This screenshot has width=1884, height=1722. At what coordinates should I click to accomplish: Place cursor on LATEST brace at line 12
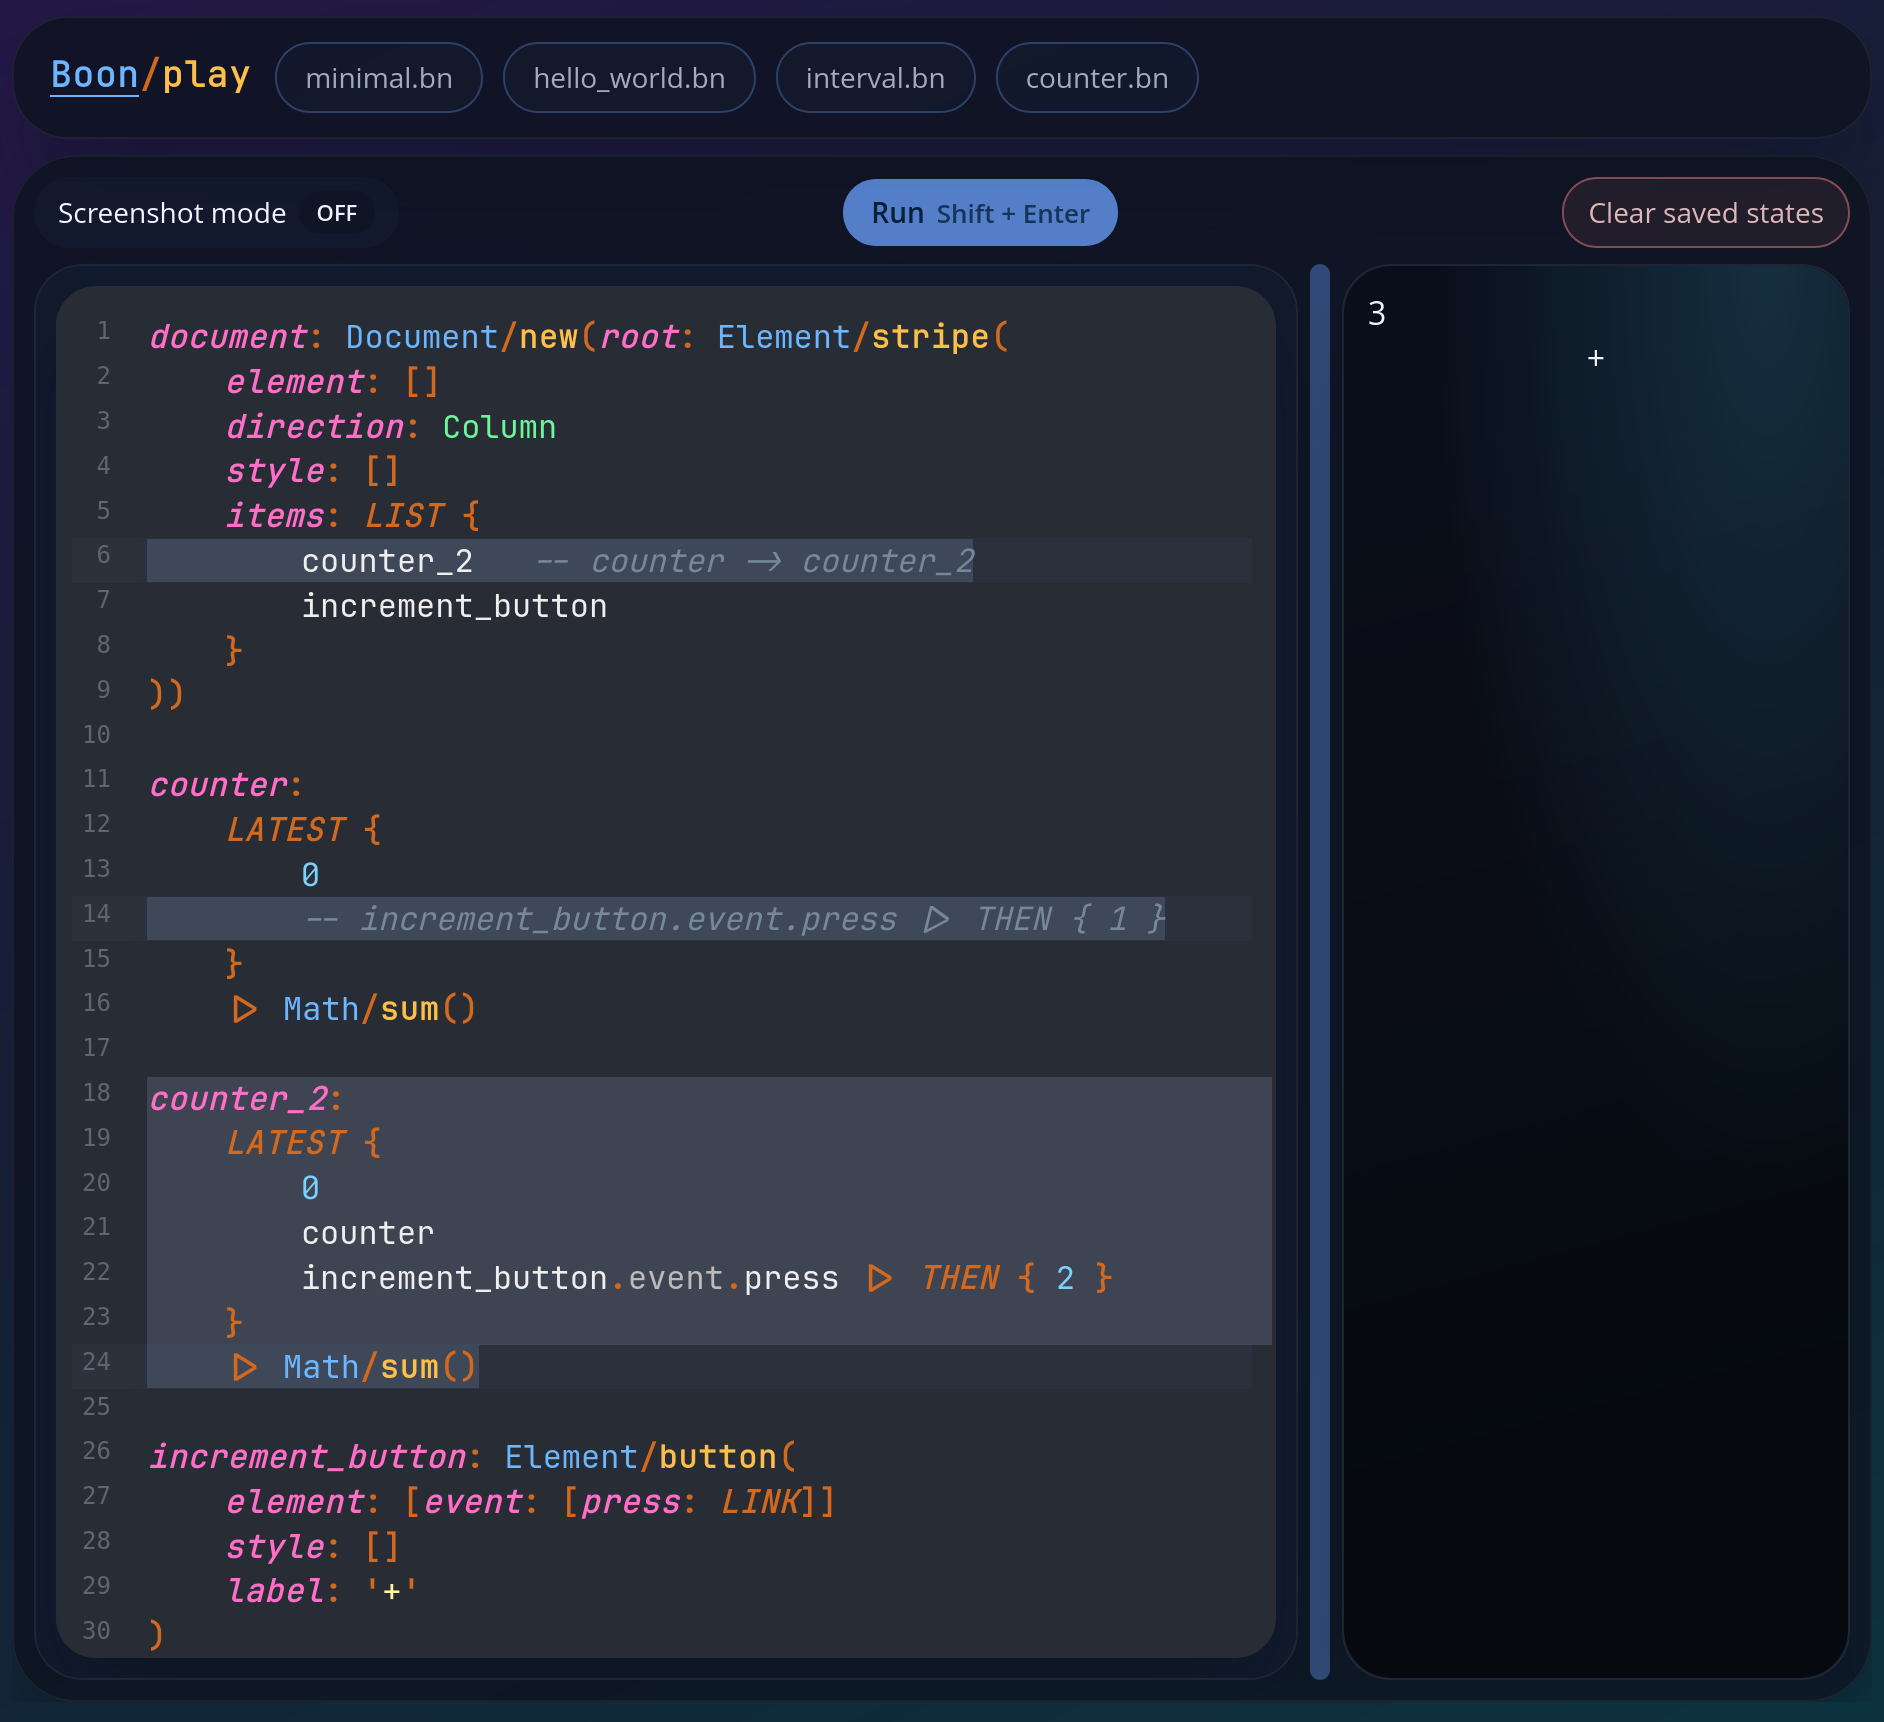pos(372,830)
